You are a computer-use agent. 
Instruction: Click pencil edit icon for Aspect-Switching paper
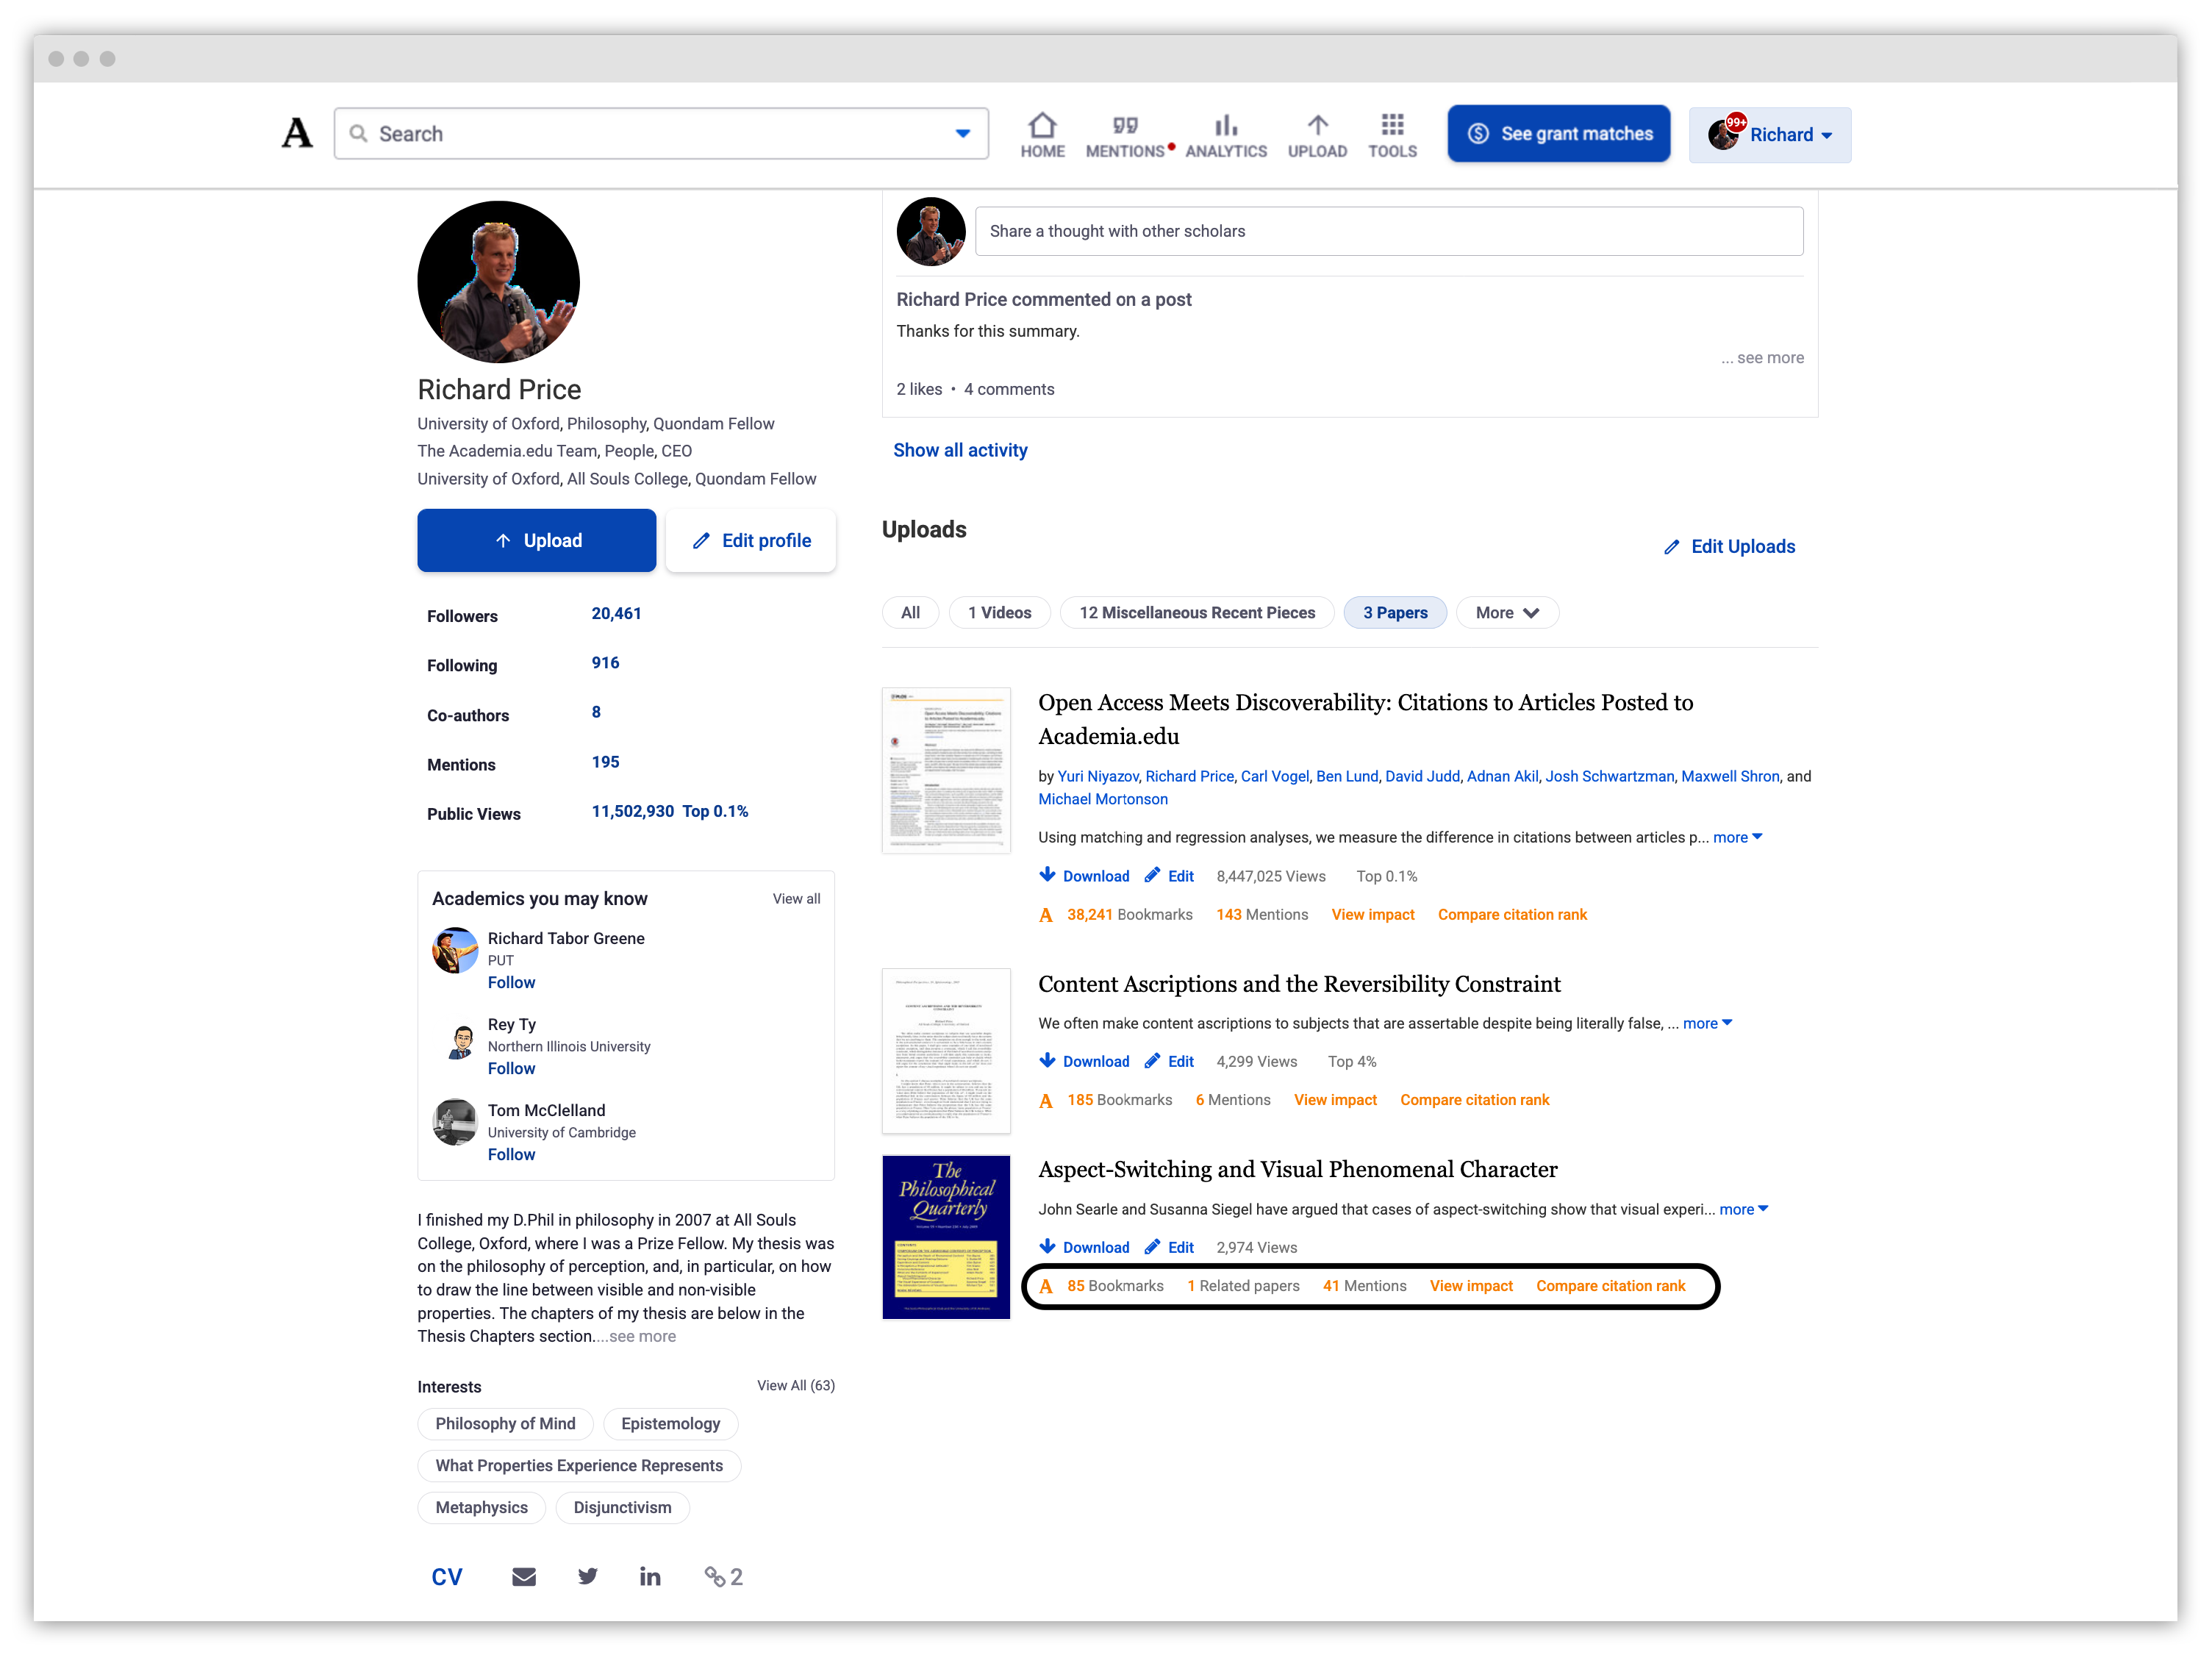tap(1152, 1246)
